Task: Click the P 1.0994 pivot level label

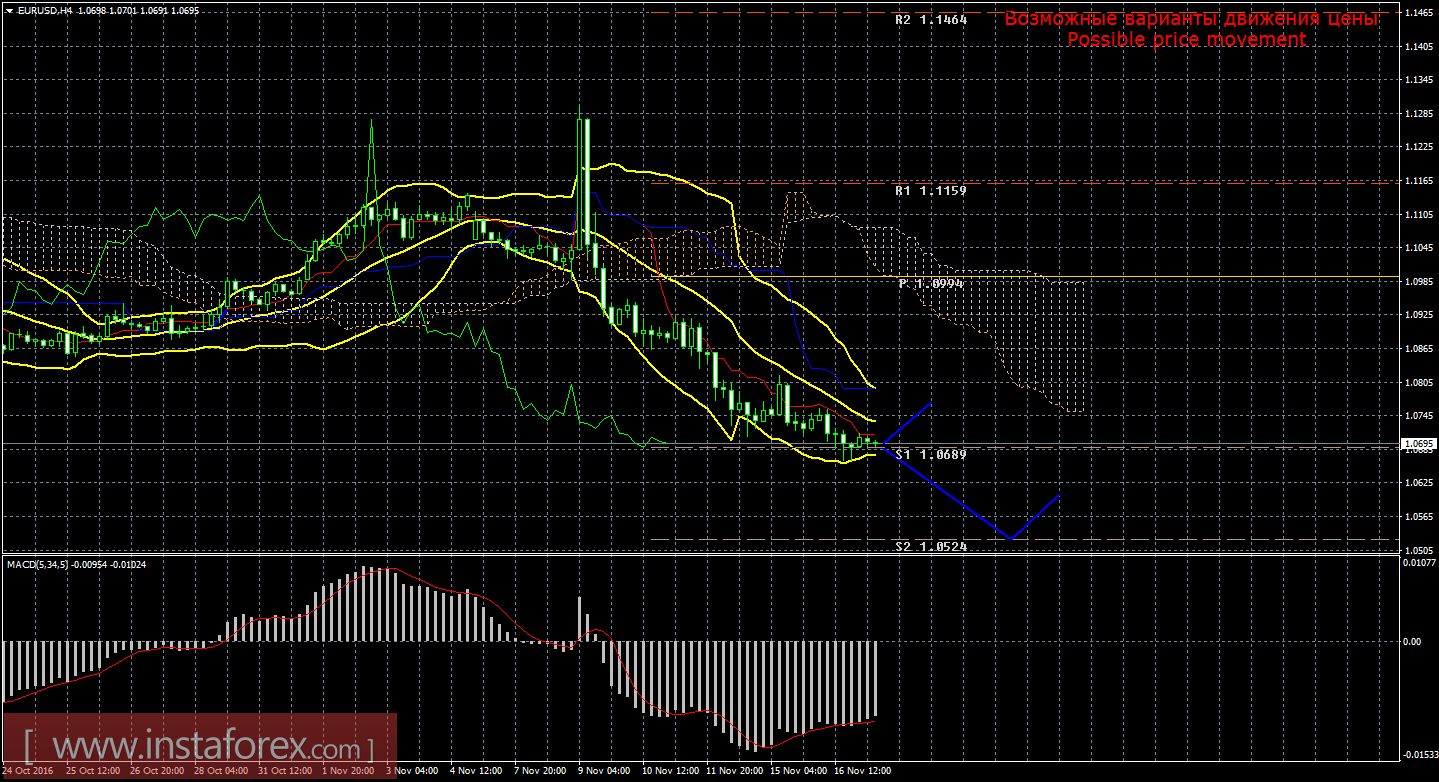Action: point(930,284)
